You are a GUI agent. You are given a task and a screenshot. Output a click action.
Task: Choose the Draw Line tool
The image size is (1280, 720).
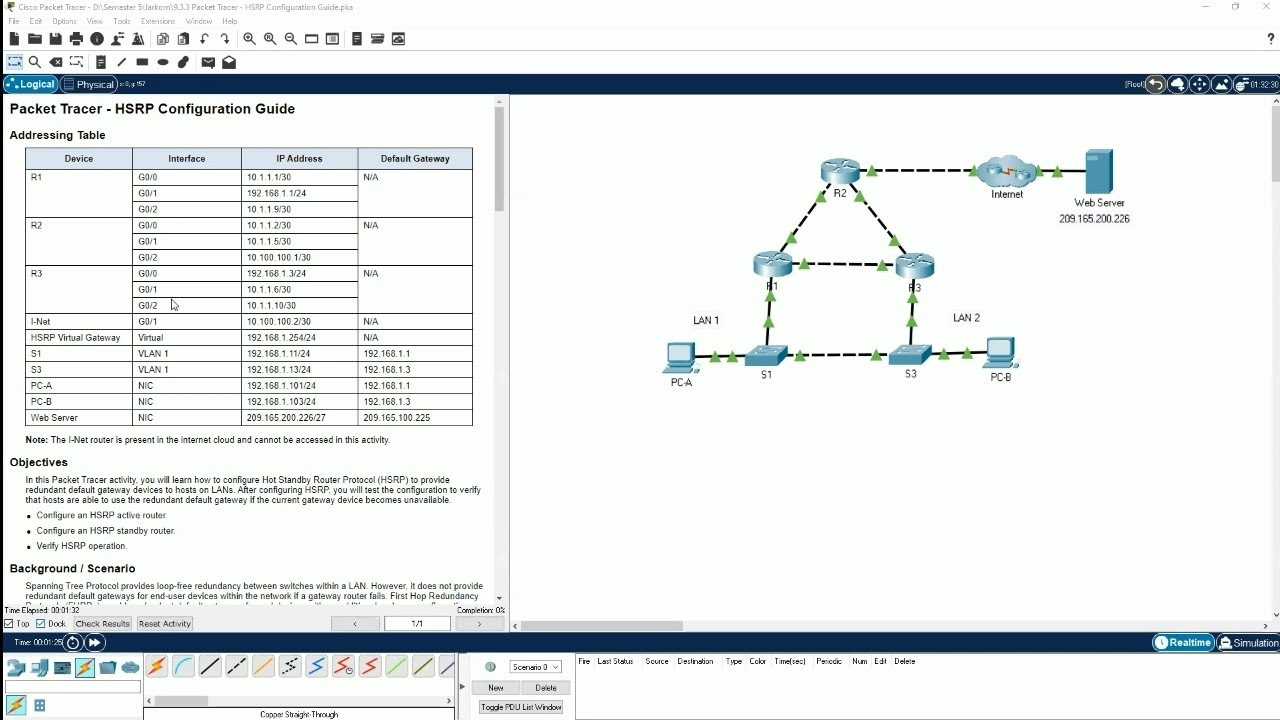pos(122,62)
